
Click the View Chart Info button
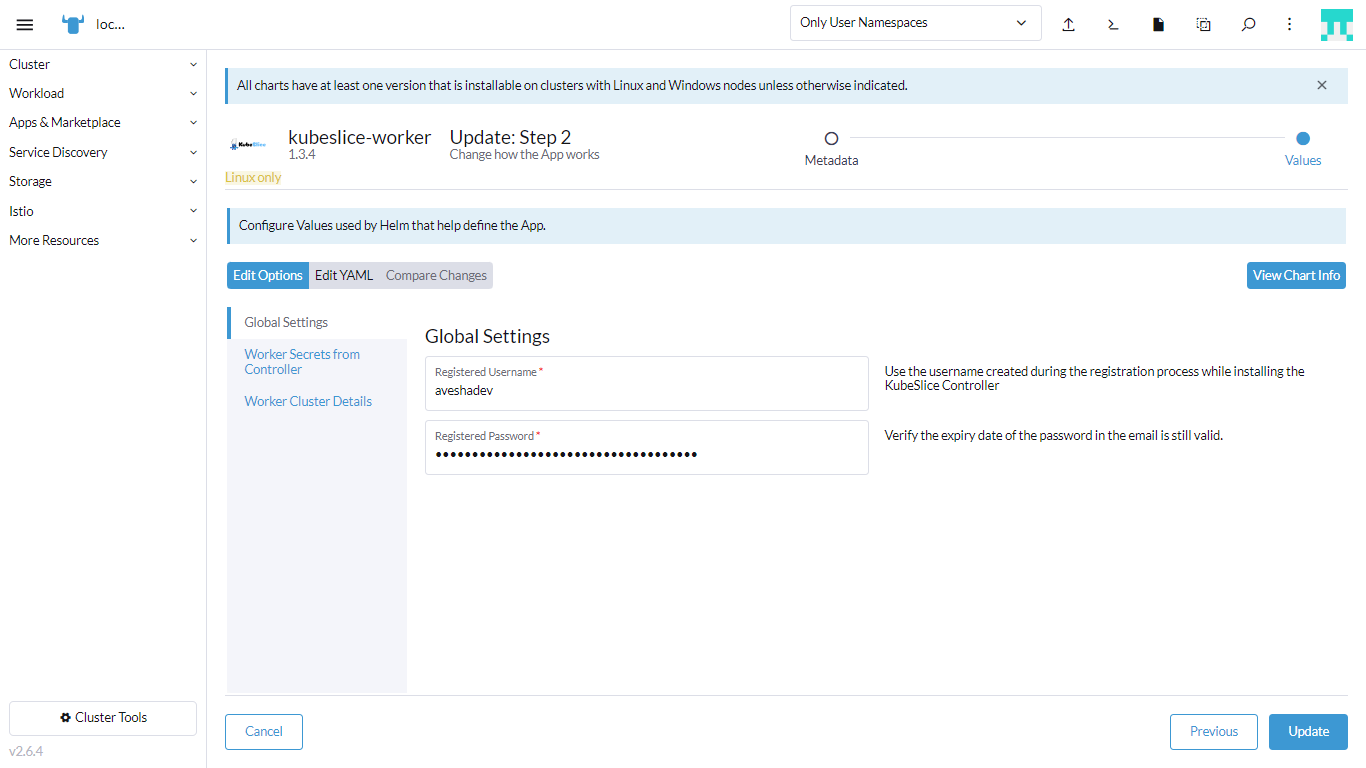(x=1296, y=275)
